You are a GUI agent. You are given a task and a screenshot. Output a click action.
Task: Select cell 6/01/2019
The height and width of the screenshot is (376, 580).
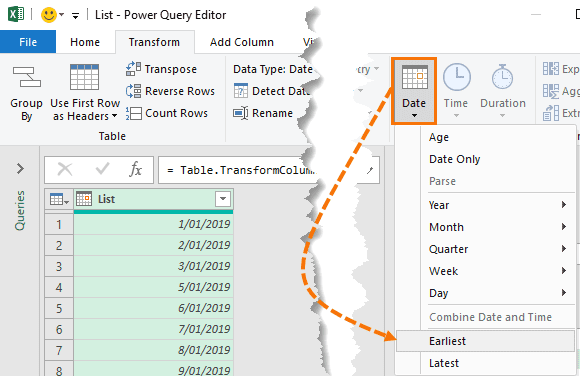154,308
